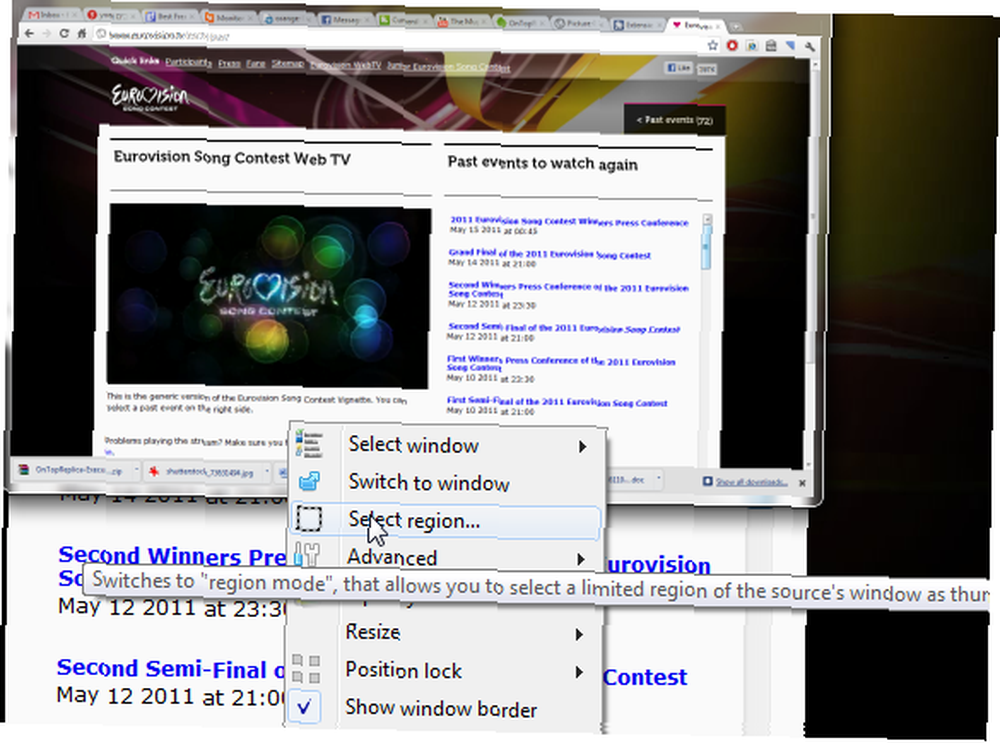Switch to the Extensions browser tab
1000x743 pixels.
(x=636, y=25)
